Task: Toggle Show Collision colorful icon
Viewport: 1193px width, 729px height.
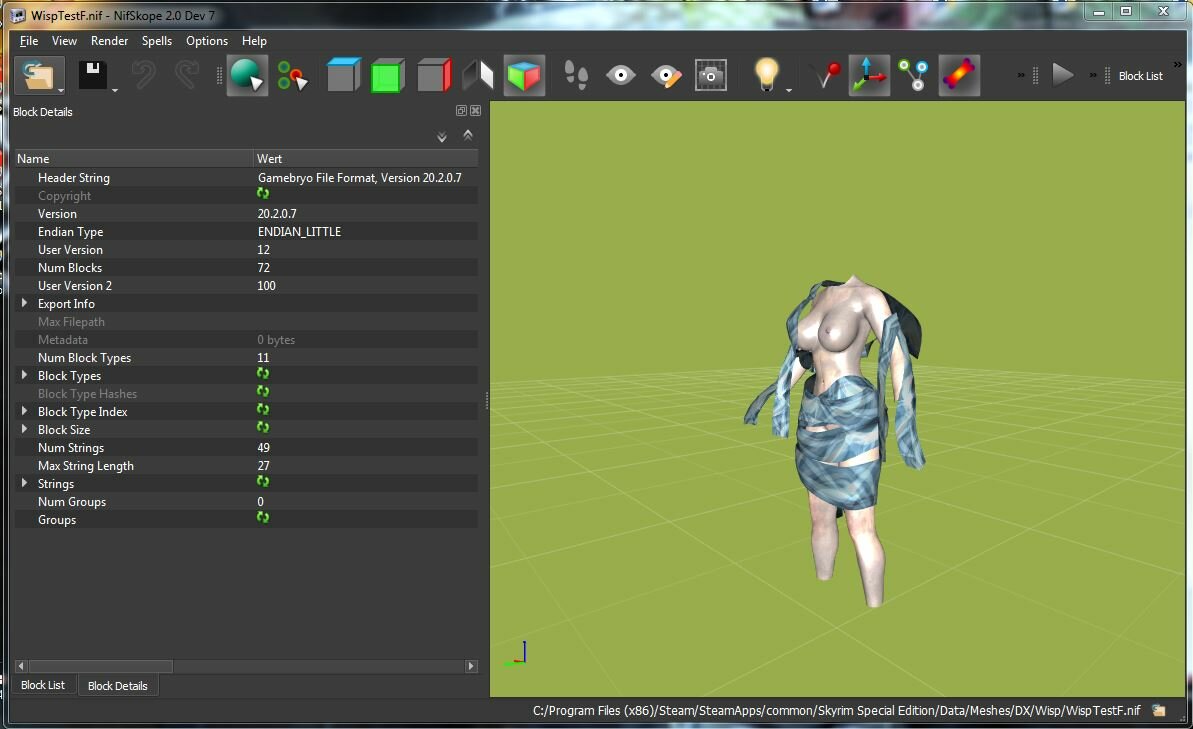Action: pyautogui.click(x=959, y=75)
